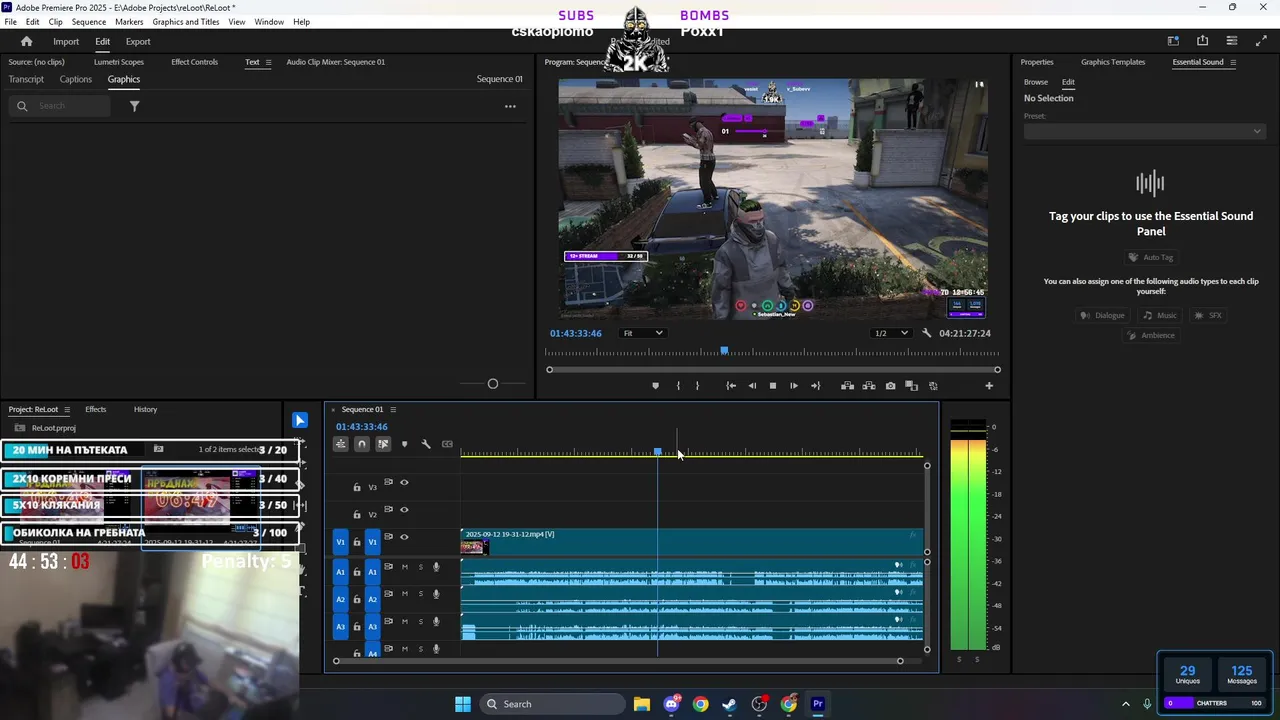Viewport: 1280px width, 720px height.
Task: Open the Graphics panel three-dot options
Action: pos(510,106)
